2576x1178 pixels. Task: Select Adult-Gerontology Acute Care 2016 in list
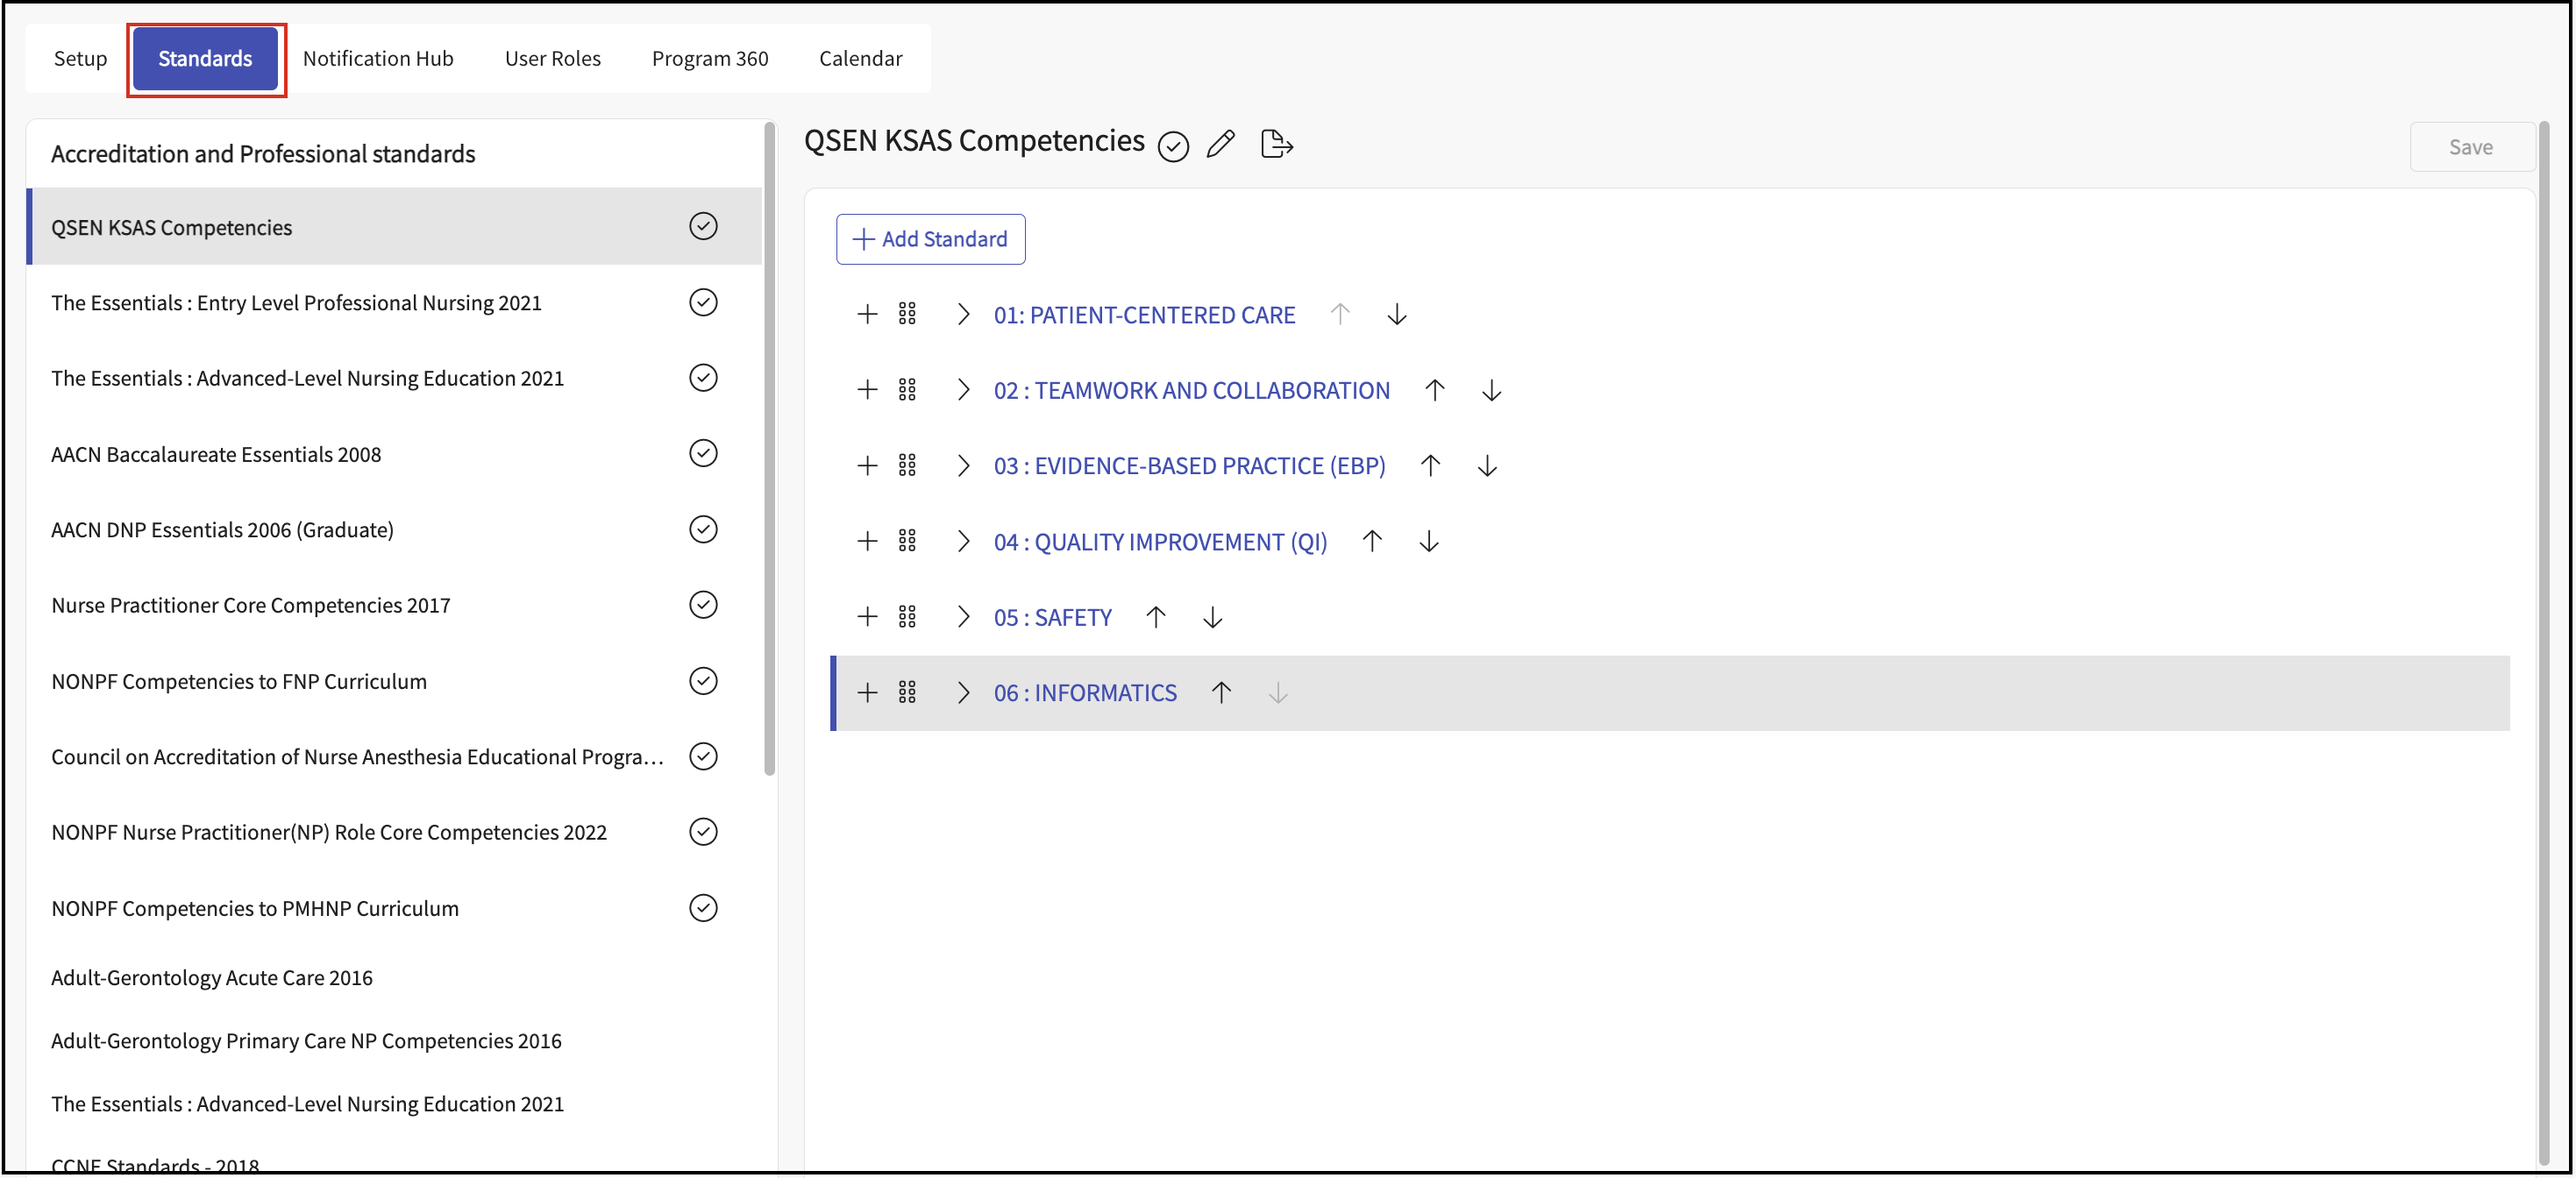click(x=212, y=977)
